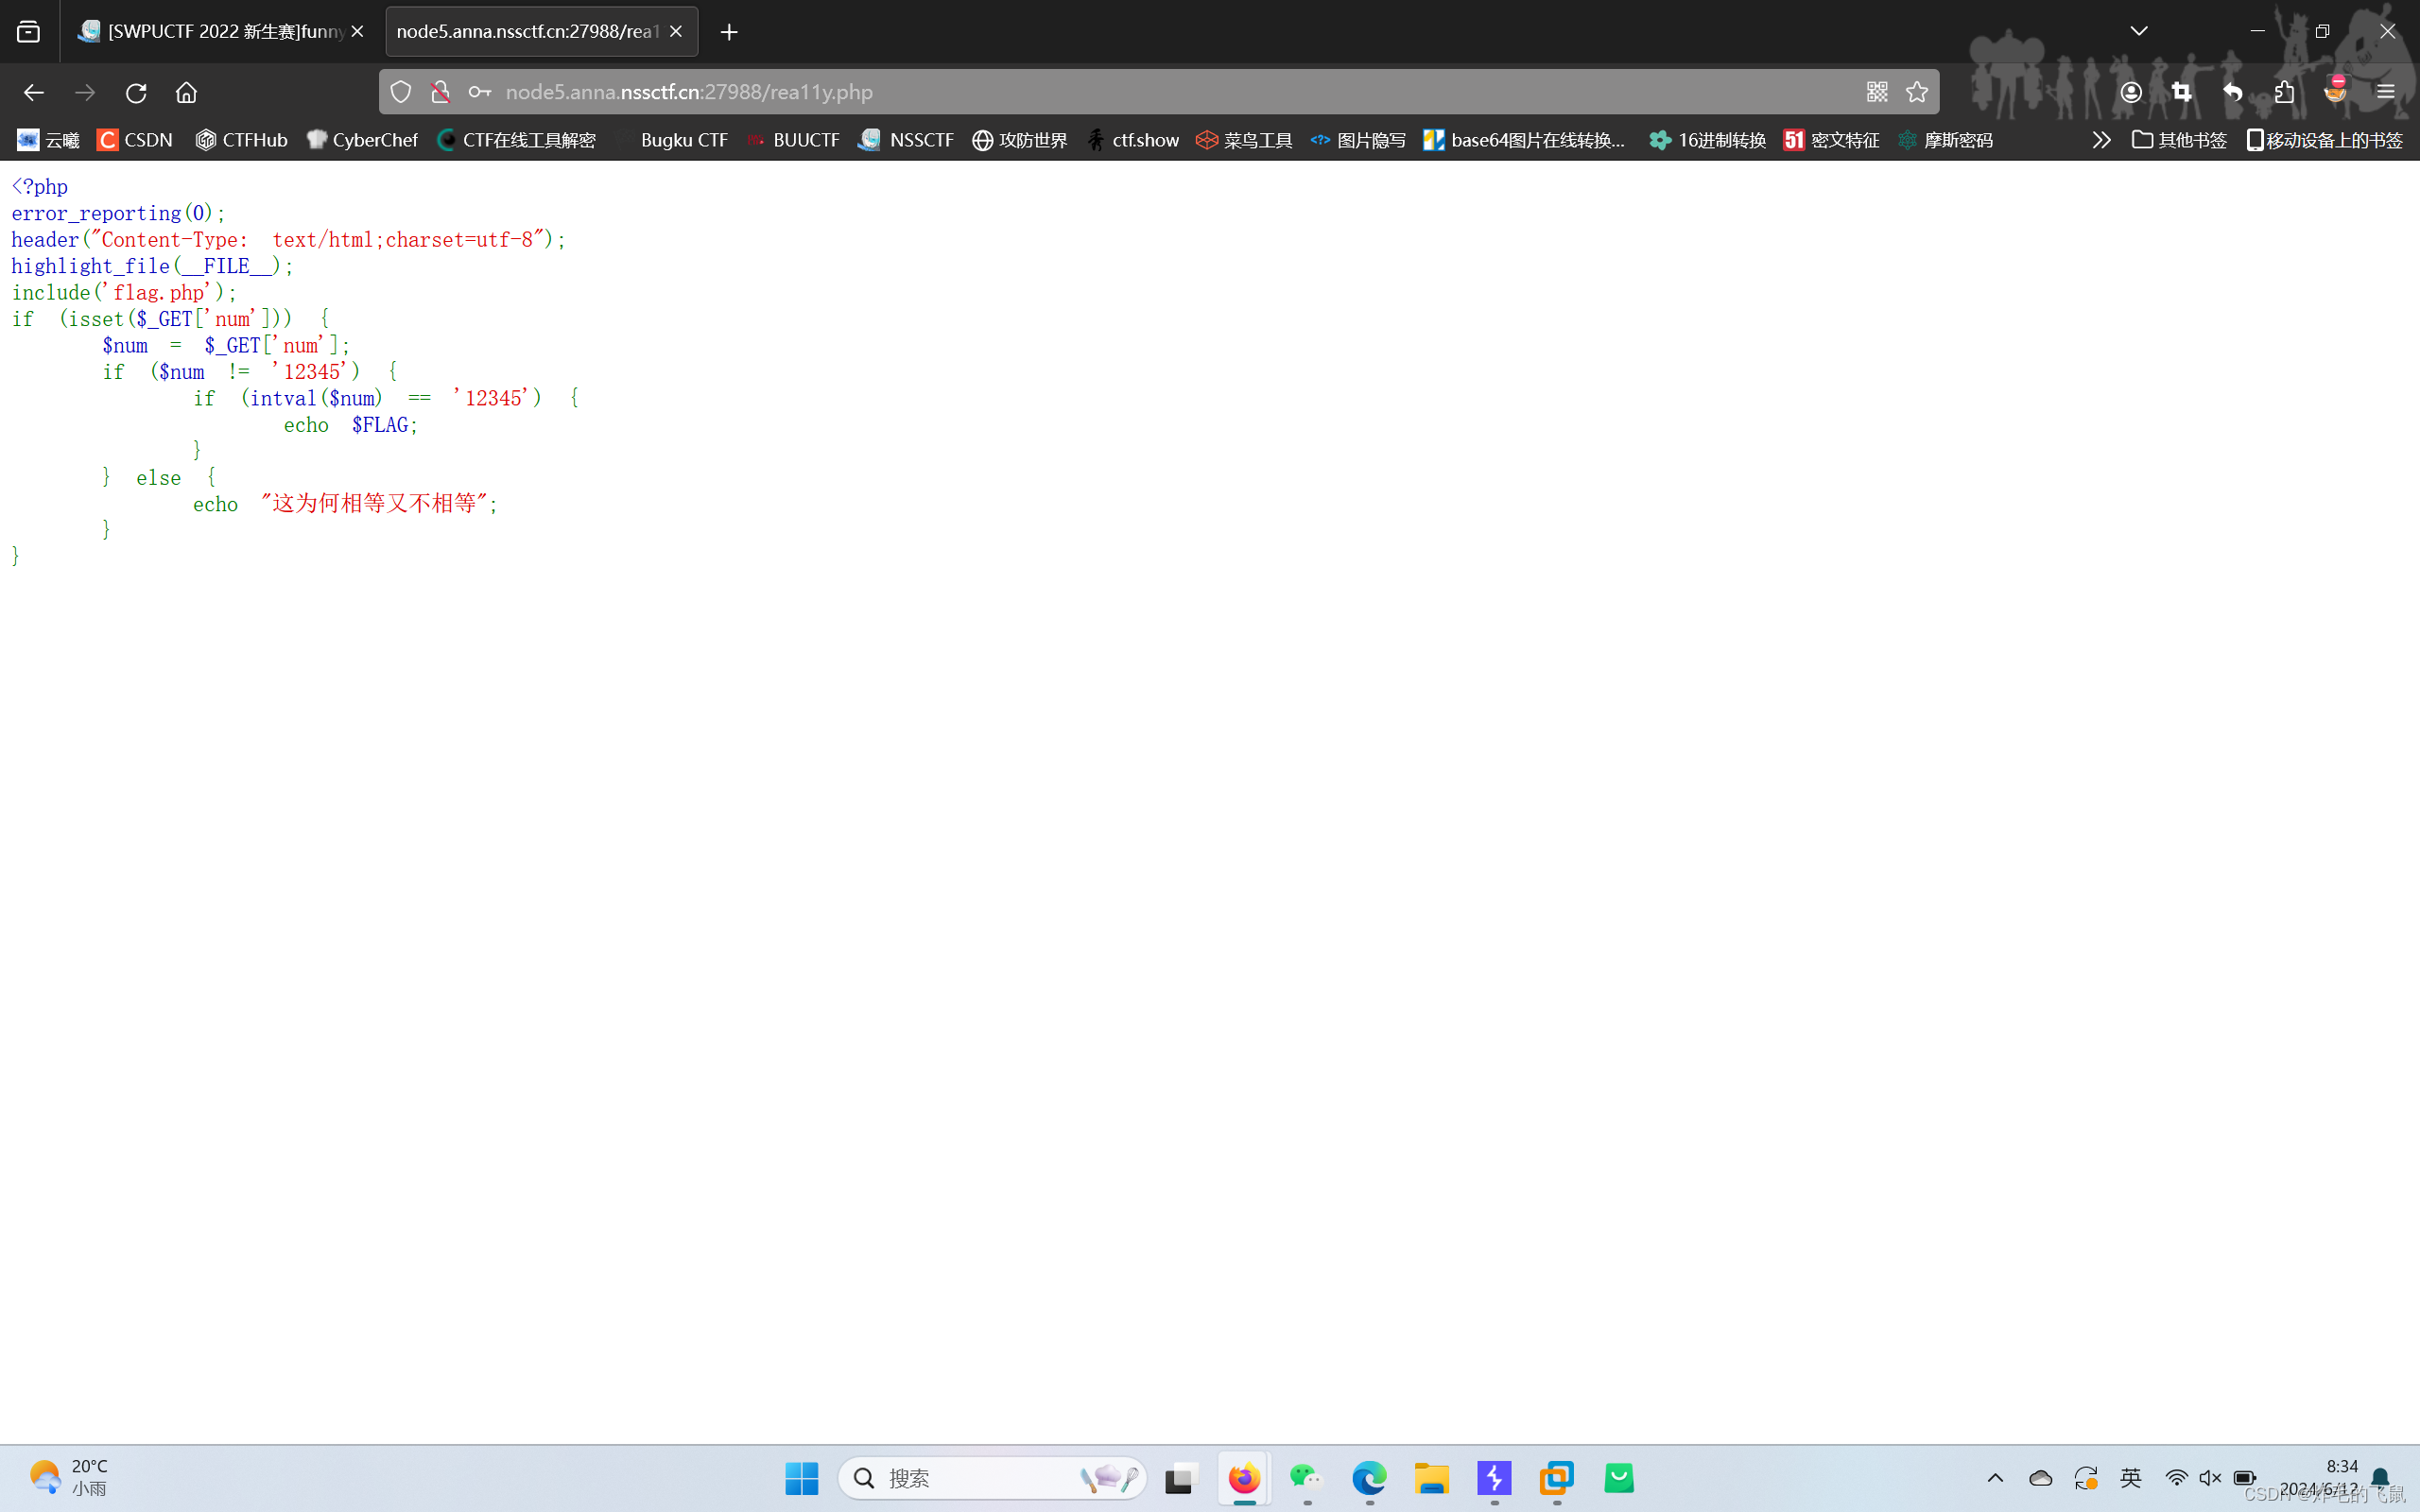
Task: Open the QR code icon in address bar
Action: [x=1877, y=92]
